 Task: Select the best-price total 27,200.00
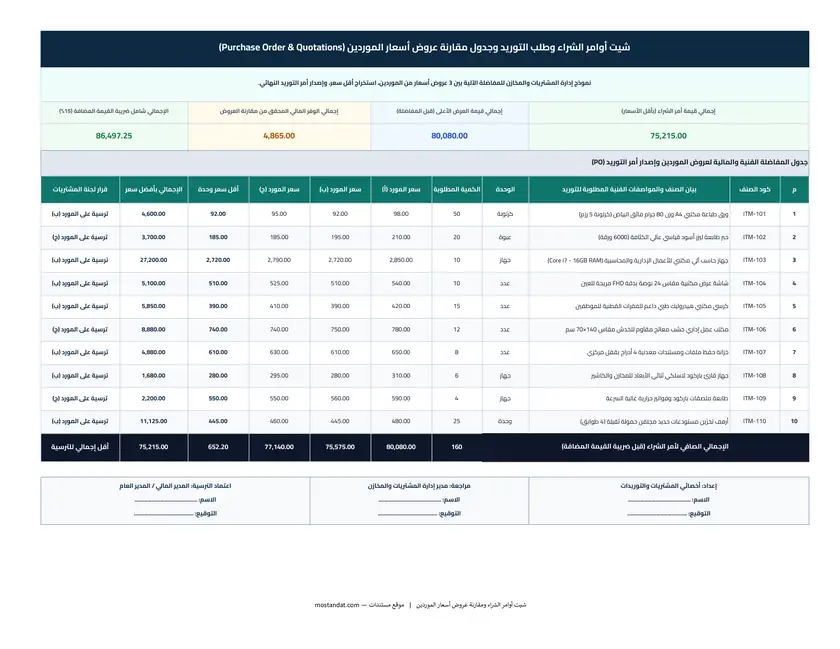point(153,260)
